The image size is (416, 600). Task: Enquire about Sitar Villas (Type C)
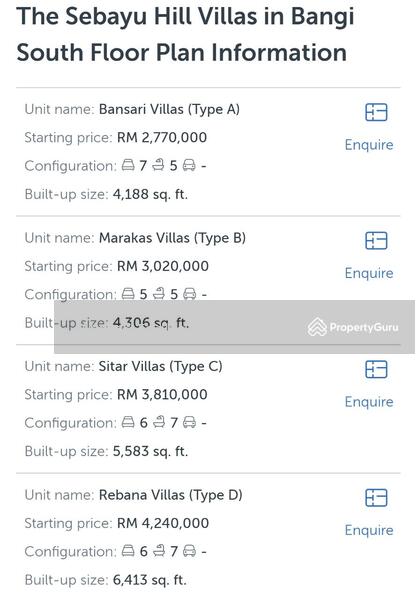[369, 402]
